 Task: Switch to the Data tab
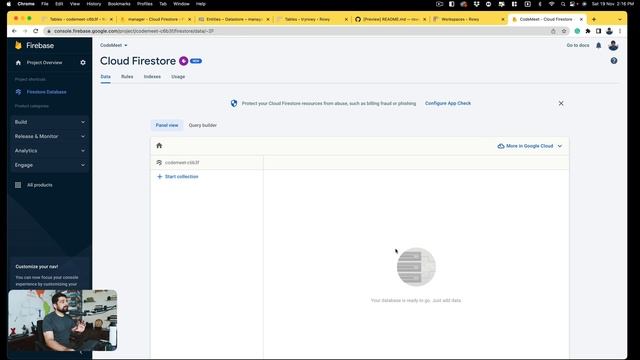(105, 77)
